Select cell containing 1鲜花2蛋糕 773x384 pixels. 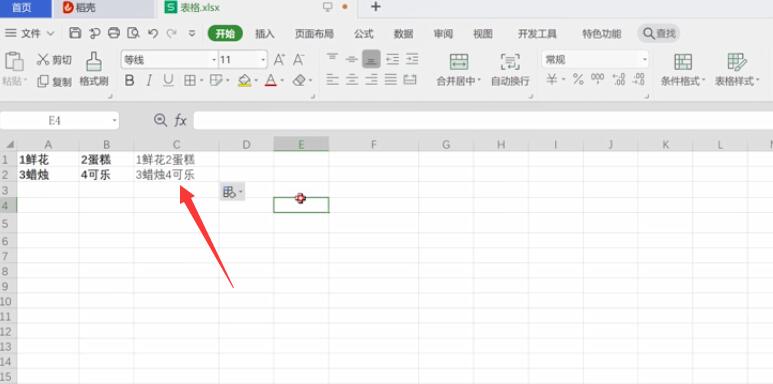176,159
